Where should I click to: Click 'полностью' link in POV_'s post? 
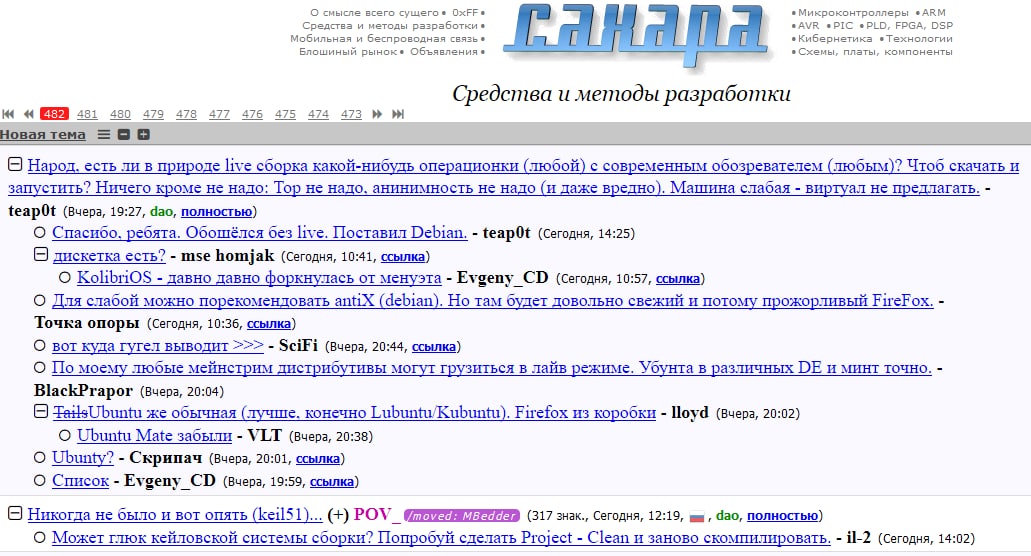coord(782,516)
